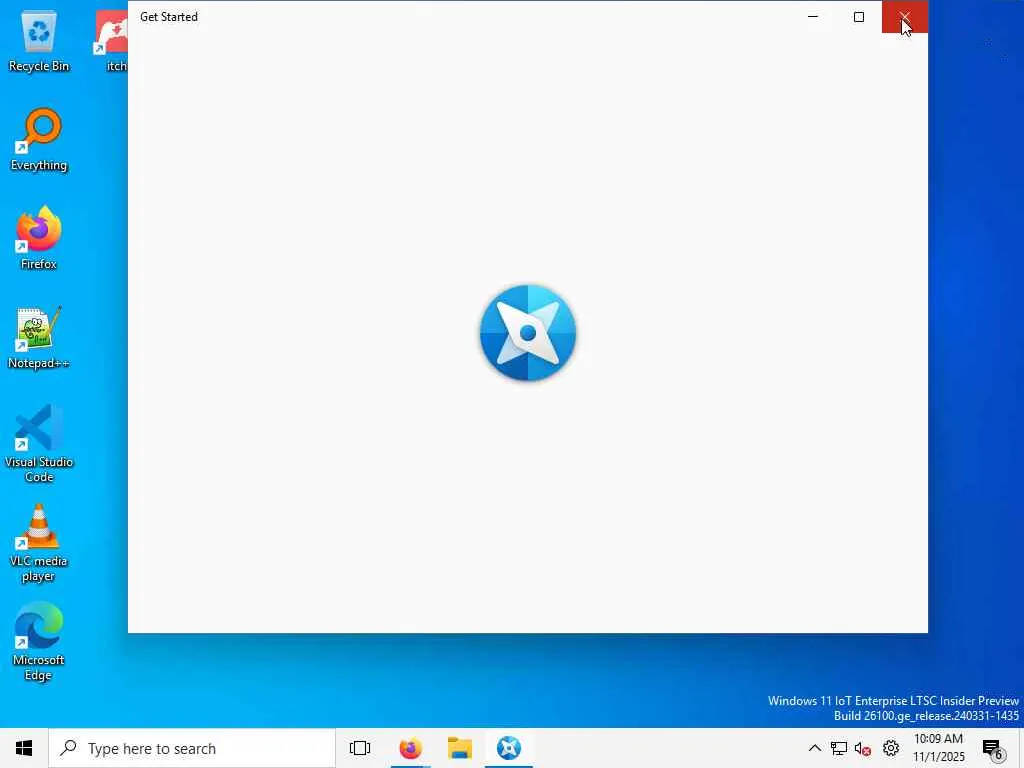Open Firefox desktop shortcut
The height and width of the screenshot is (768, 1024).
pyautogui.click(x=39, y=239)
